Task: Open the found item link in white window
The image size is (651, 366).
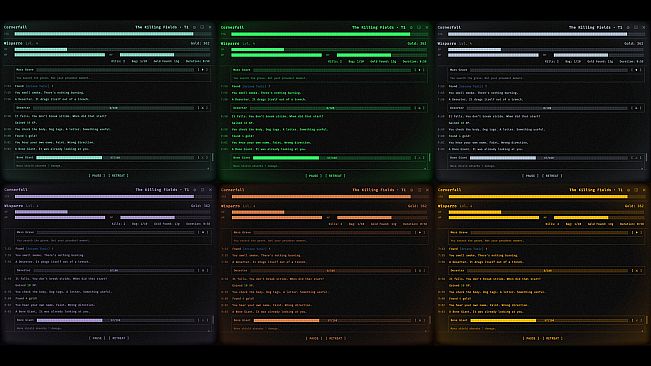Action: click(x=471, y=86)
